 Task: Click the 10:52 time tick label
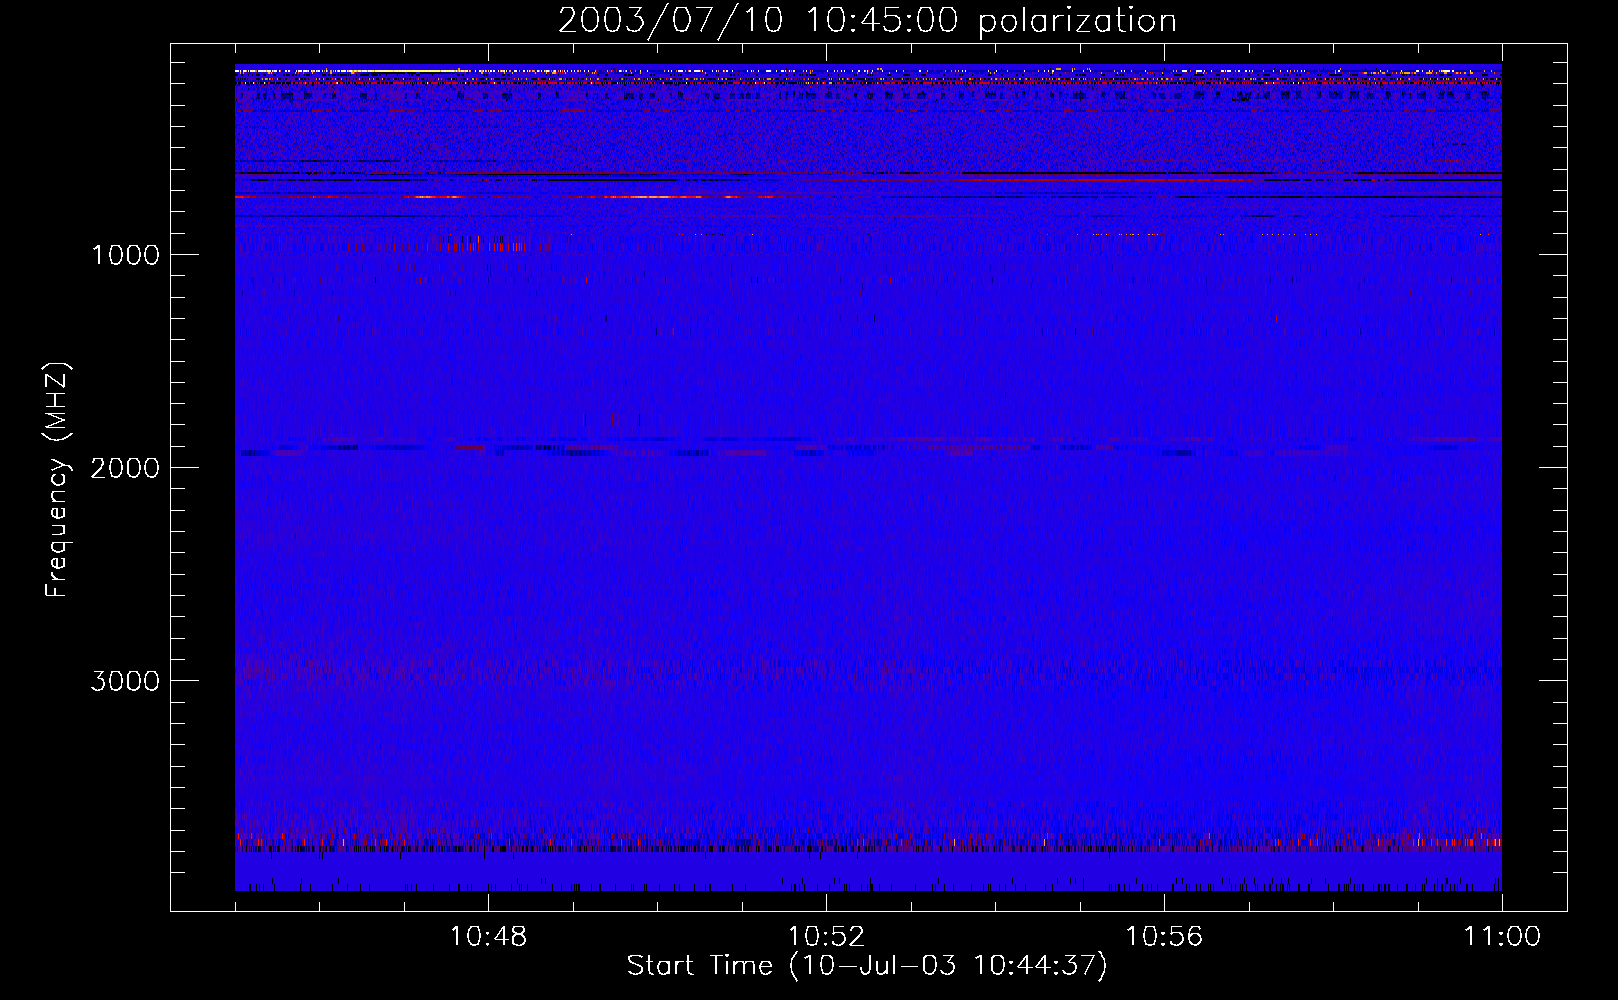[826, 937]
